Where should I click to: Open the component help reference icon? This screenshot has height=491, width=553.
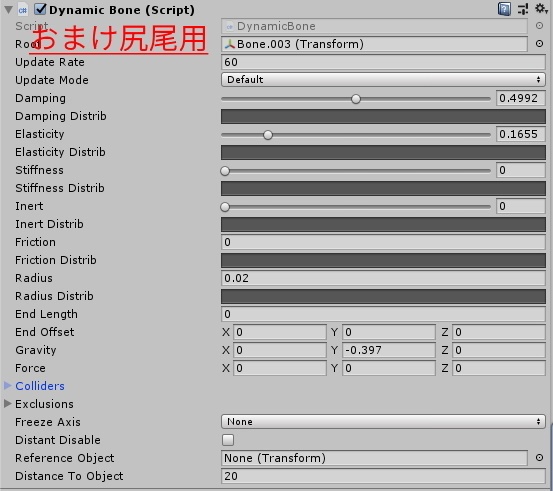[x=504, y=9]
